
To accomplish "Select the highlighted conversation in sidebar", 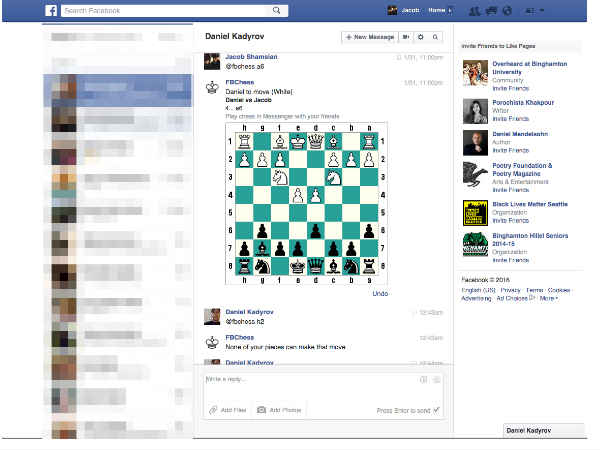I will pyautogui.click(x=118, y=90).
